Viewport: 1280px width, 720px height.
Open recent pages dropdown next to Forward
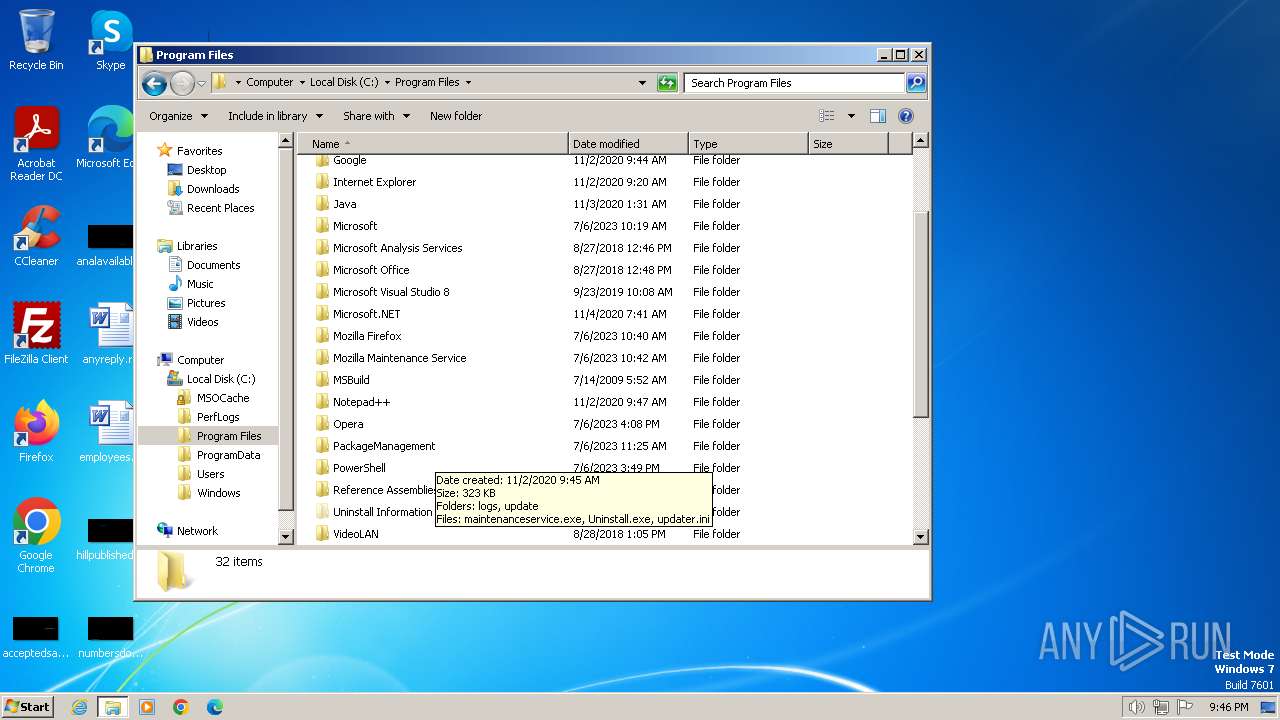click(x=201, y=83)
